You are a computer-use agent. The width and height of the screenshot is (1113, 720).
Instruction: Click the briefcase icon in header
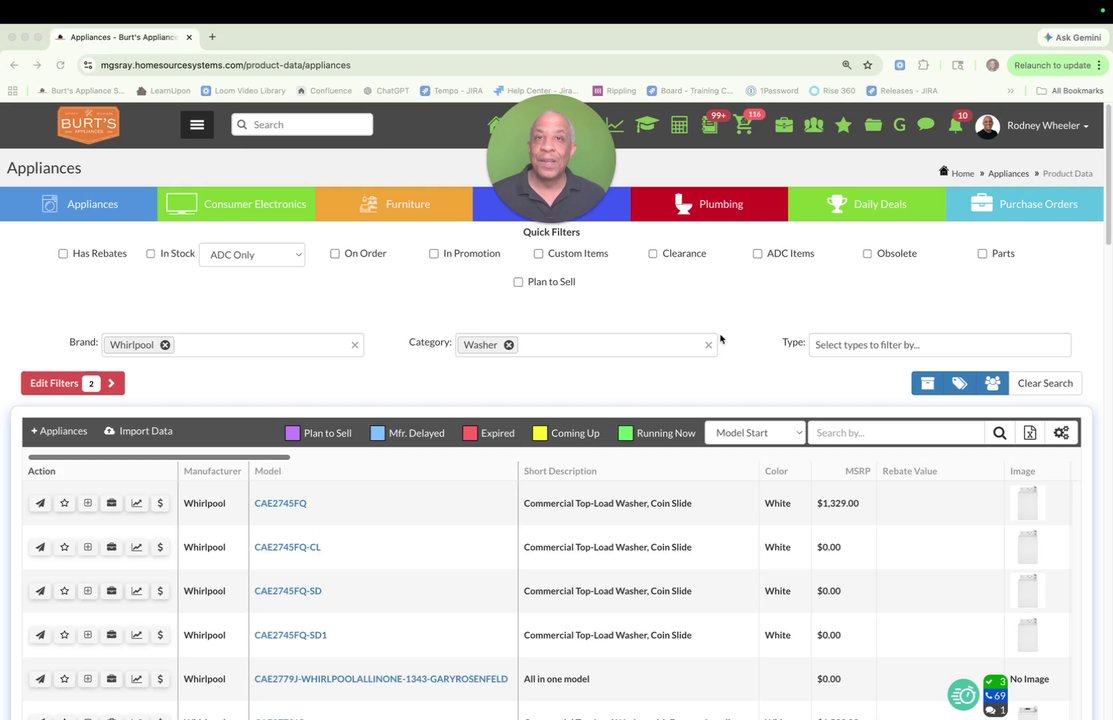784,125
